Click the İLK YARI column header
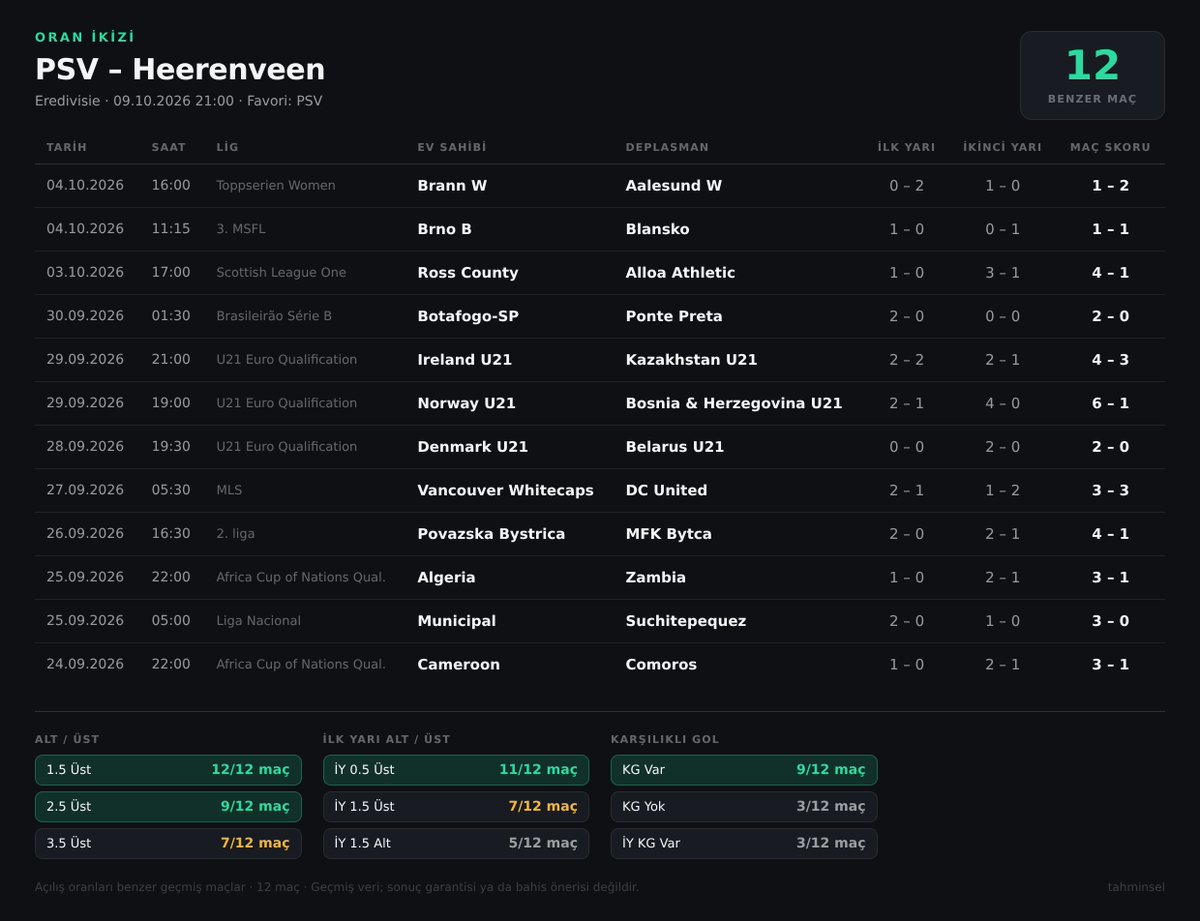Screen dimensions: 1200x921 click(x=906, y=147)
